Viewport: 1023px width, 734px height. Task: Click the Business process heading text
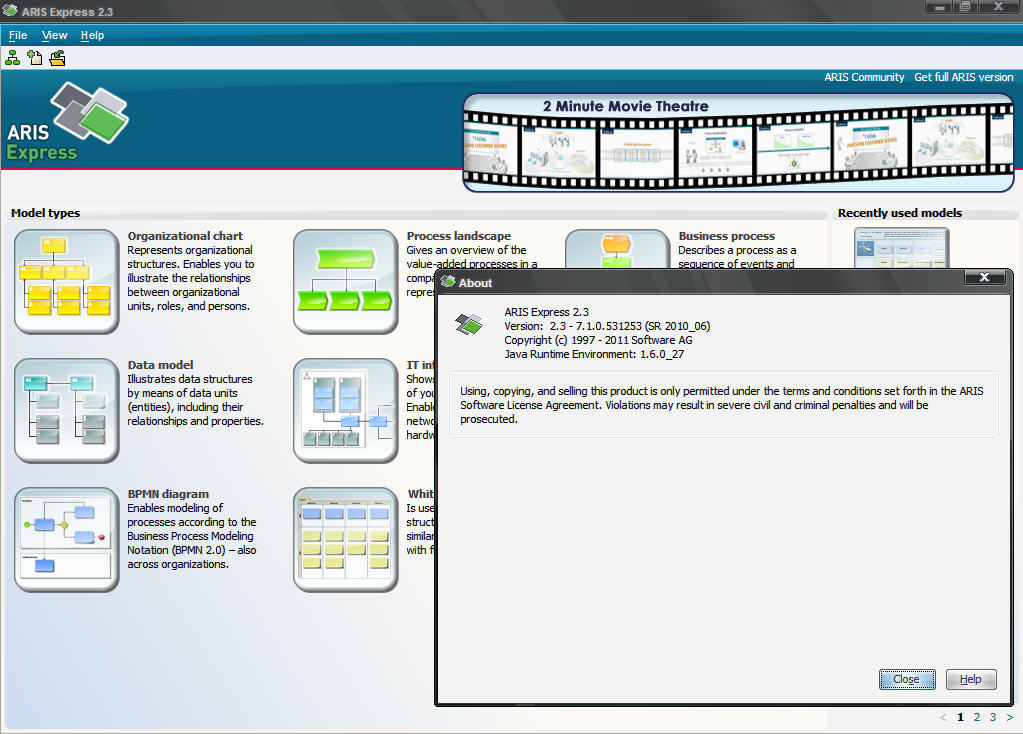pyautogui.click(x=727, y=236)
